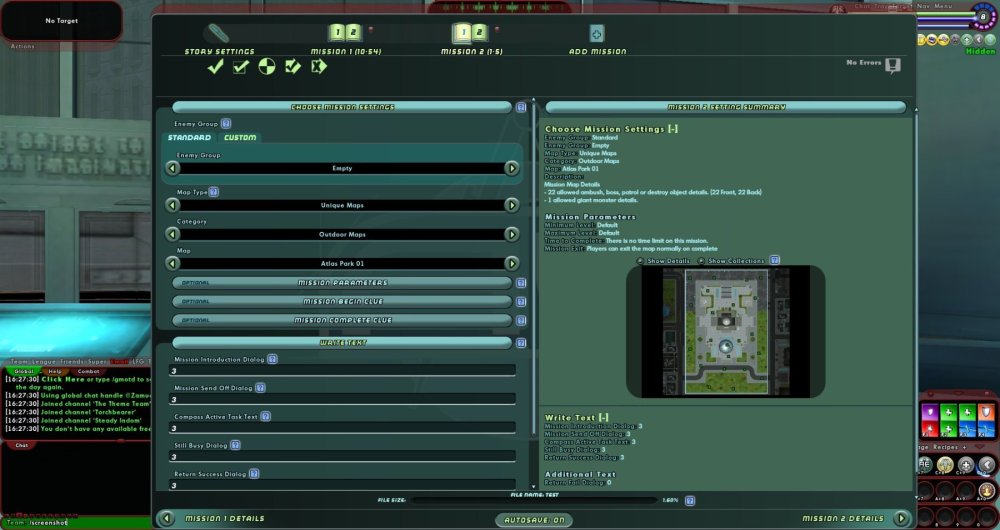Open the Mission 1 (10-54) book icon
This screenshot has width=1000, height=530.
[345, 33]
